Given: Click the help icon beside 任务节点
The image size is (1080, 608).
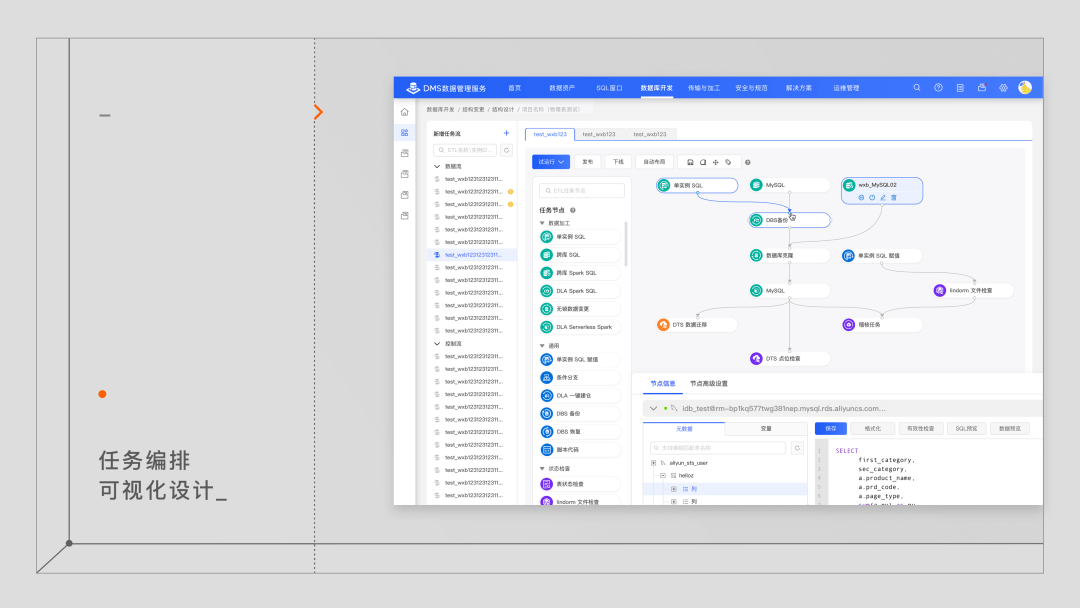Looking at the screenshot, I should tap(572, 211).
